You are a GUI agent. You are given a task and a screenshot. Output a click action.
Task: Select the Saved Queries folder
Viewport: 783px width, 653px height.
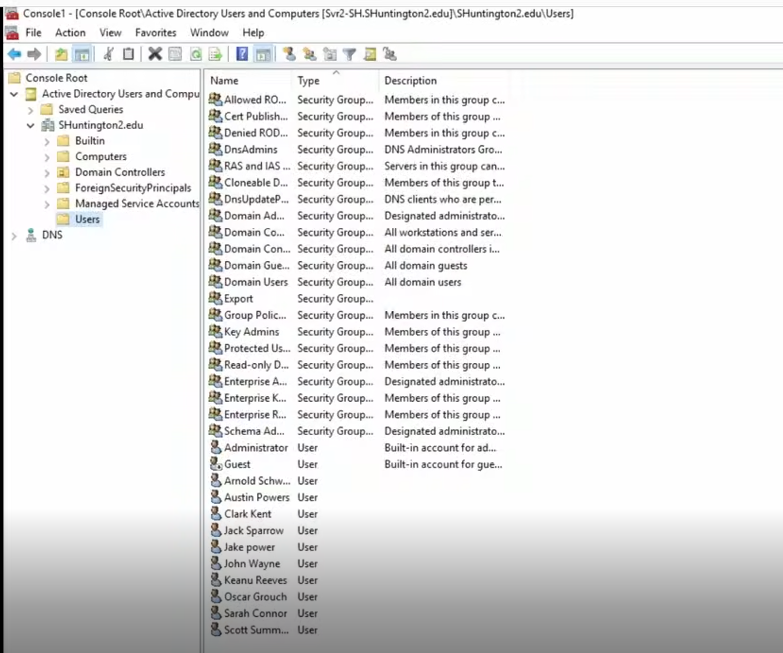90,109
